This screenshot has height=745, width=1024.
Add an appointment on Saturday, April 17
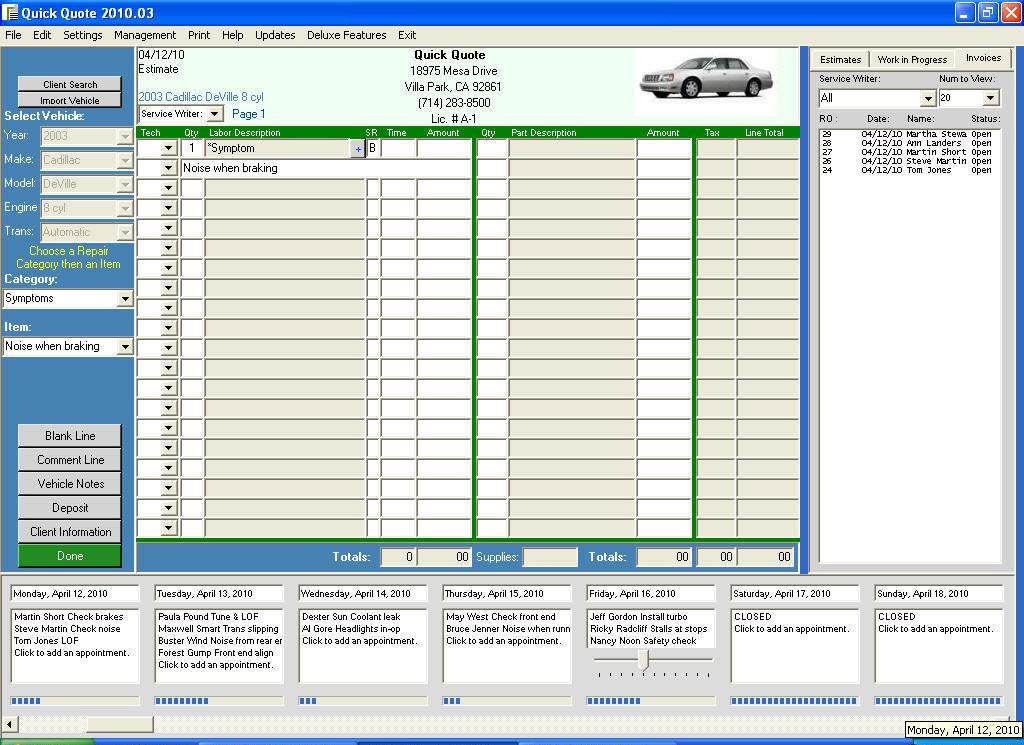(792, 629)
